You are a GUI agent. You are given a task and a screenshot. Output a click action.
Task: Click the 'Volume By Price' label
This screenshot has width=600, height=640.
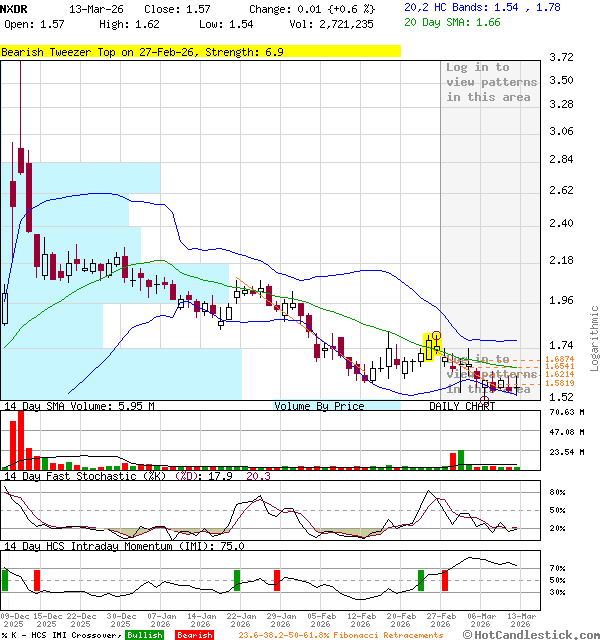tap(319, 406)
